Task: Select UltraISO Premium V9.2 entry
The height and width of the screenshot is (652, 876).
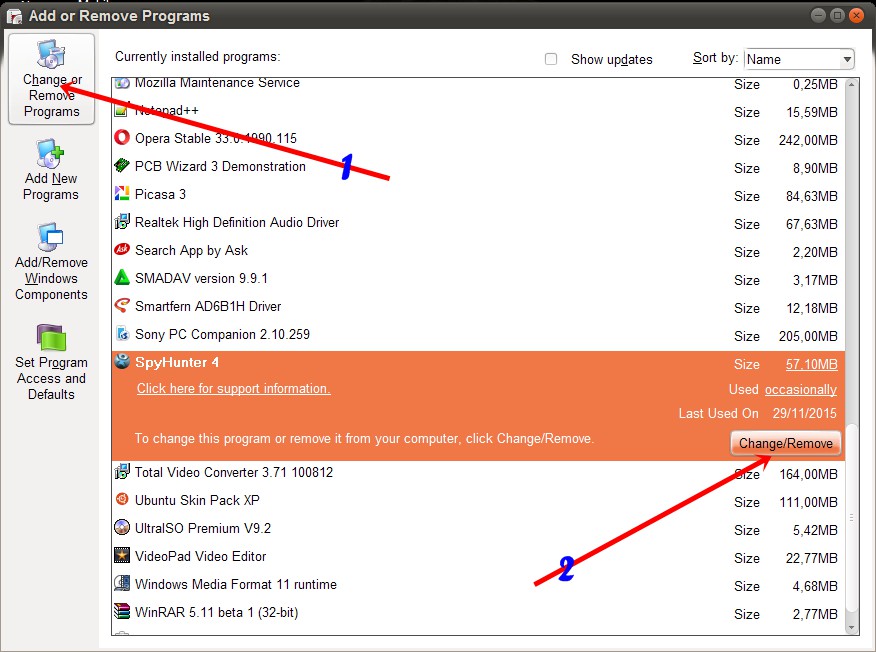Action: 478,529
